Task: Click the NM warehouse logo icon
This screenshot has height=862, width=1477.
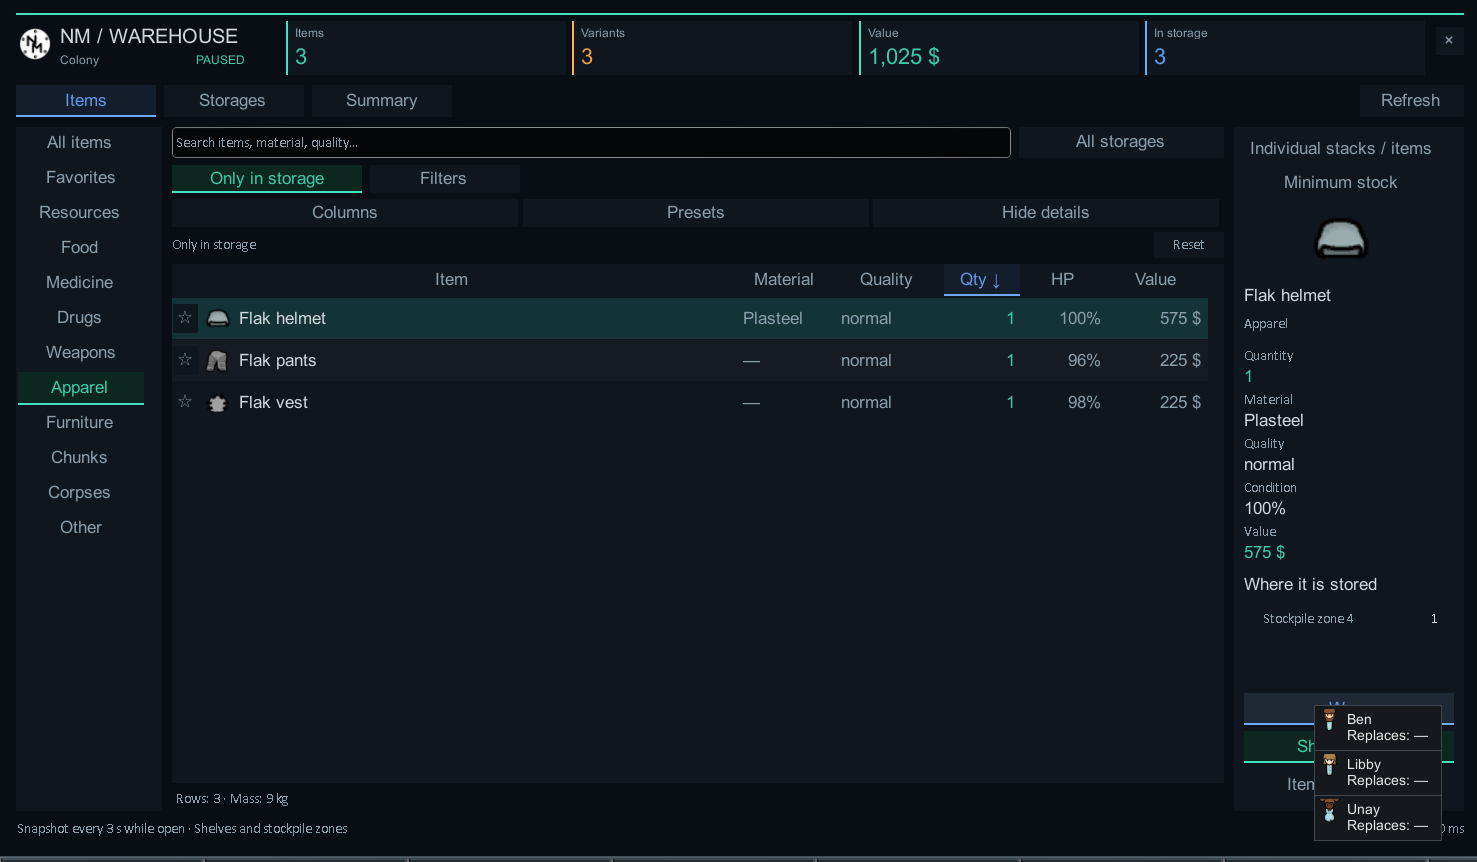Action: click(35, 44)
